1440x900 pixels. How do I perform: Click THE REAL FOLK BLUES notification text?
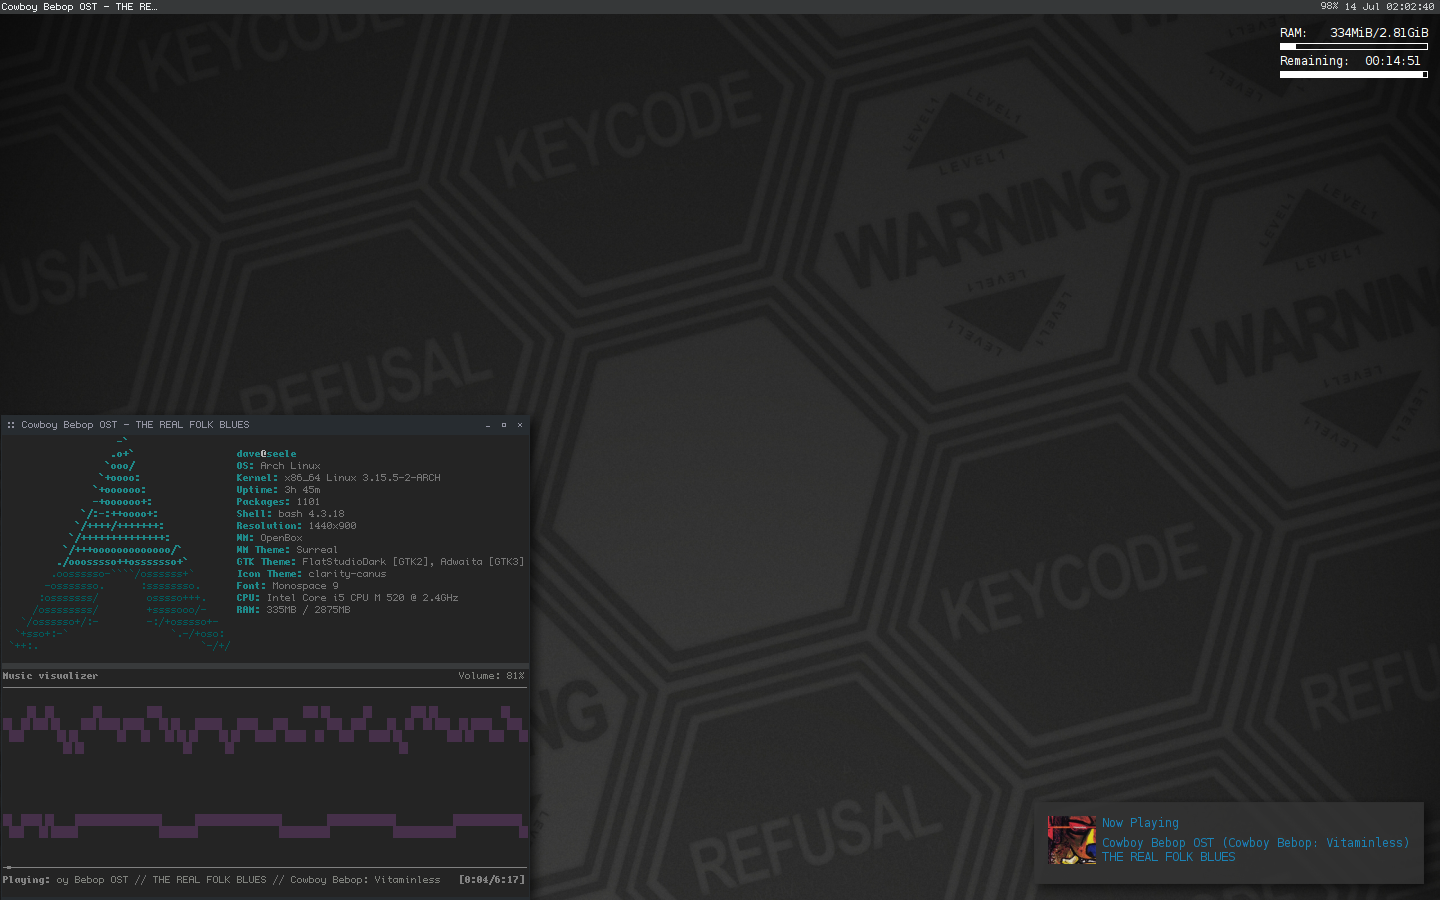coord(1168,857)
